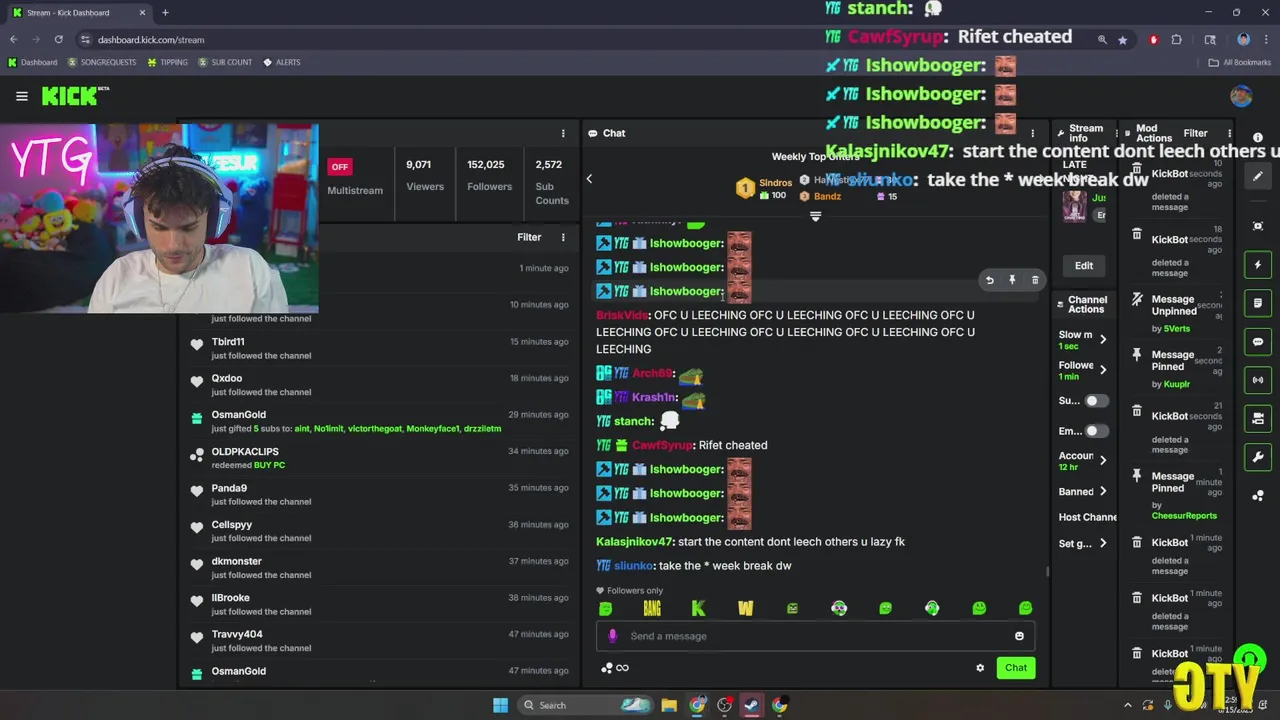Select the chat bubble icon in right sidebar
The height and width of the screenshot is (720, 1280).
point(1258,342)
